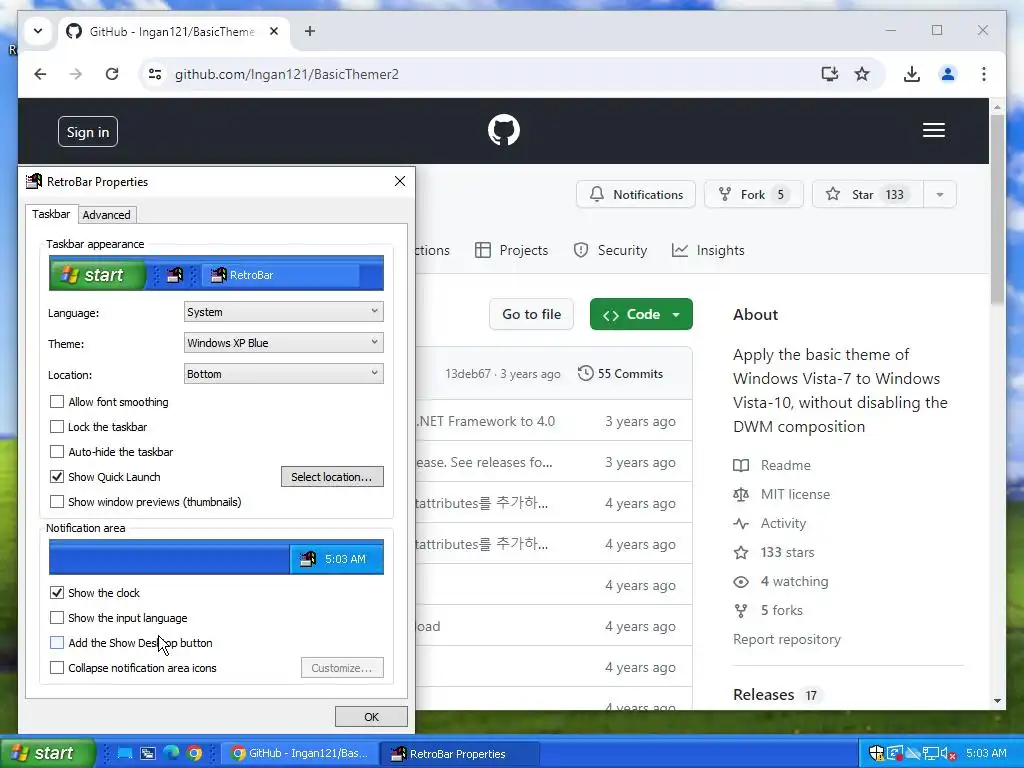
Task: Click the install app icon in address bar
Action: 829,74
